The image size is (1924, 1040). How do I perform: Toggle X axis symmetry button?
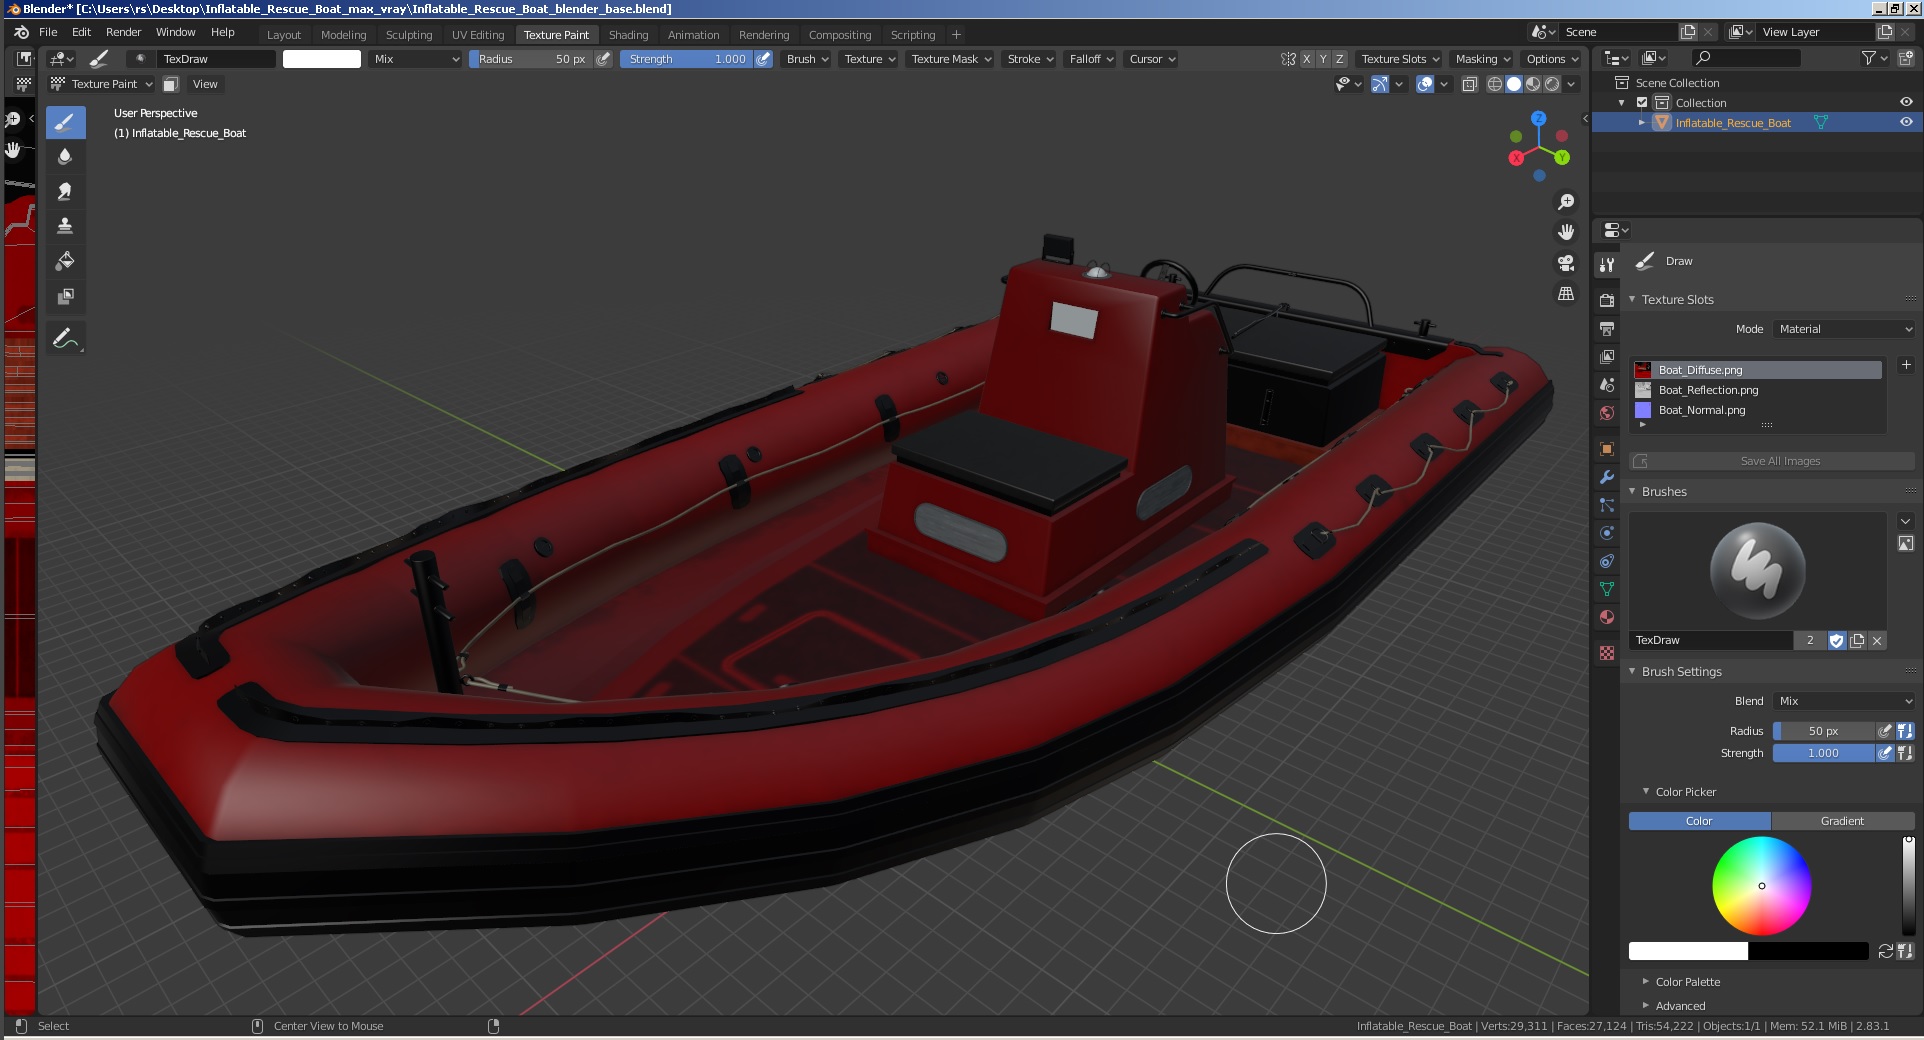point(1306,59)
